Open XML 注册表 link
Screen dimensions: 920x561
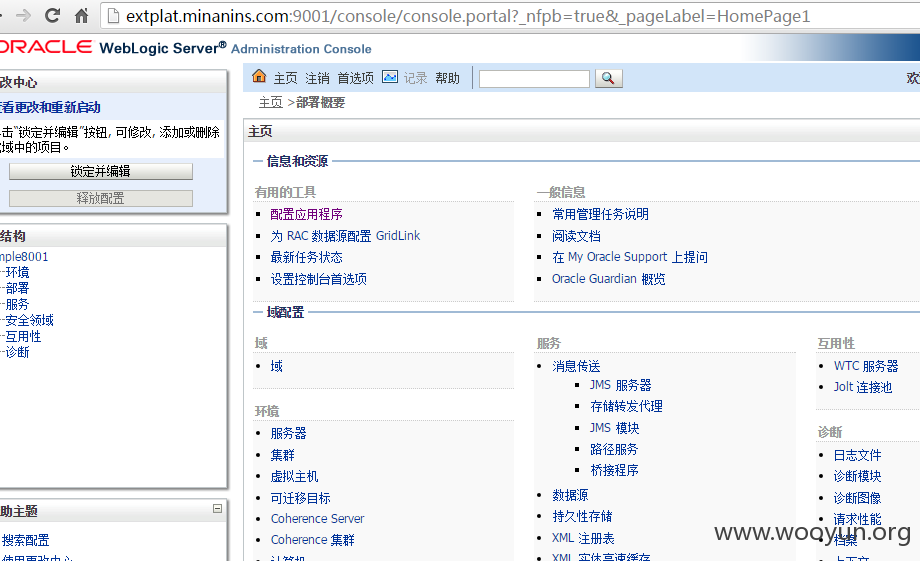pyautogui.click(x=583, y=538)
